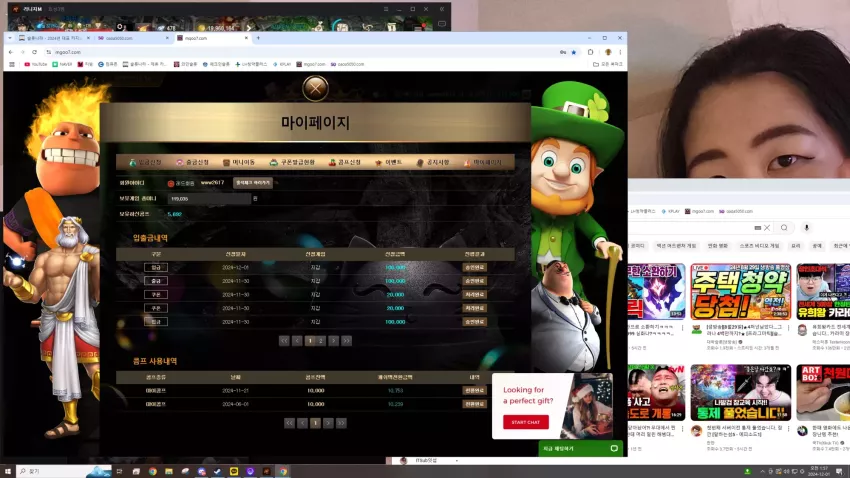Image resolution: width=850 pixels, height=478 pixels.
Task: Click the bookmark star icon in address bar
Action: point(574,52)
